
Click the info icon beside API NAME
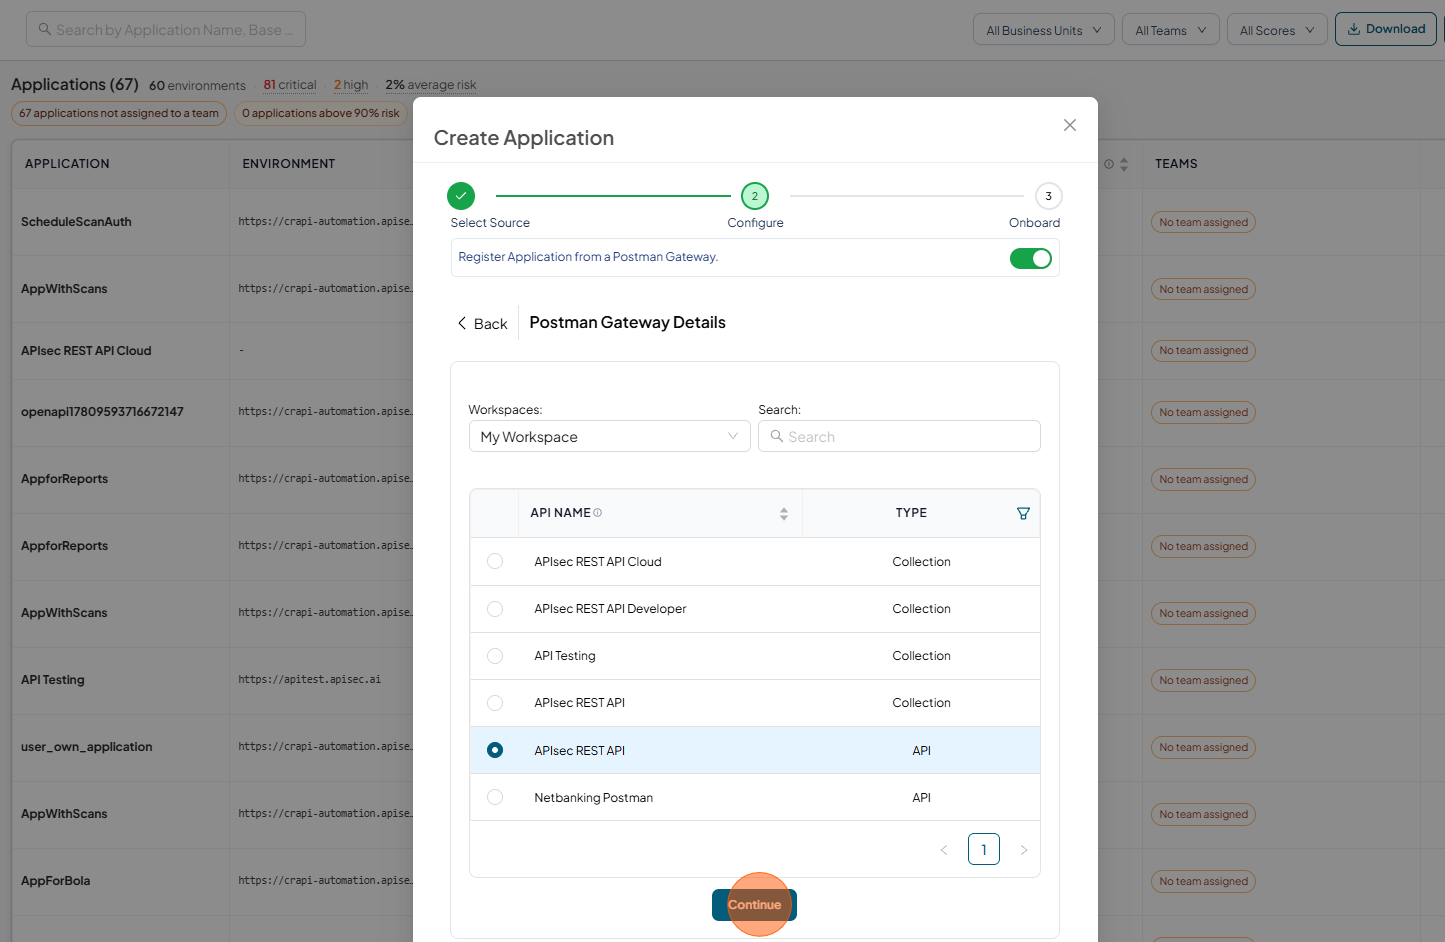[598, 513]
